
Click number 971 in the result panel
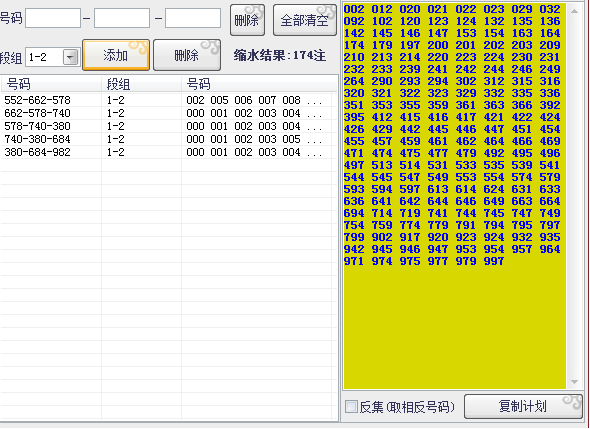(354, 261)
